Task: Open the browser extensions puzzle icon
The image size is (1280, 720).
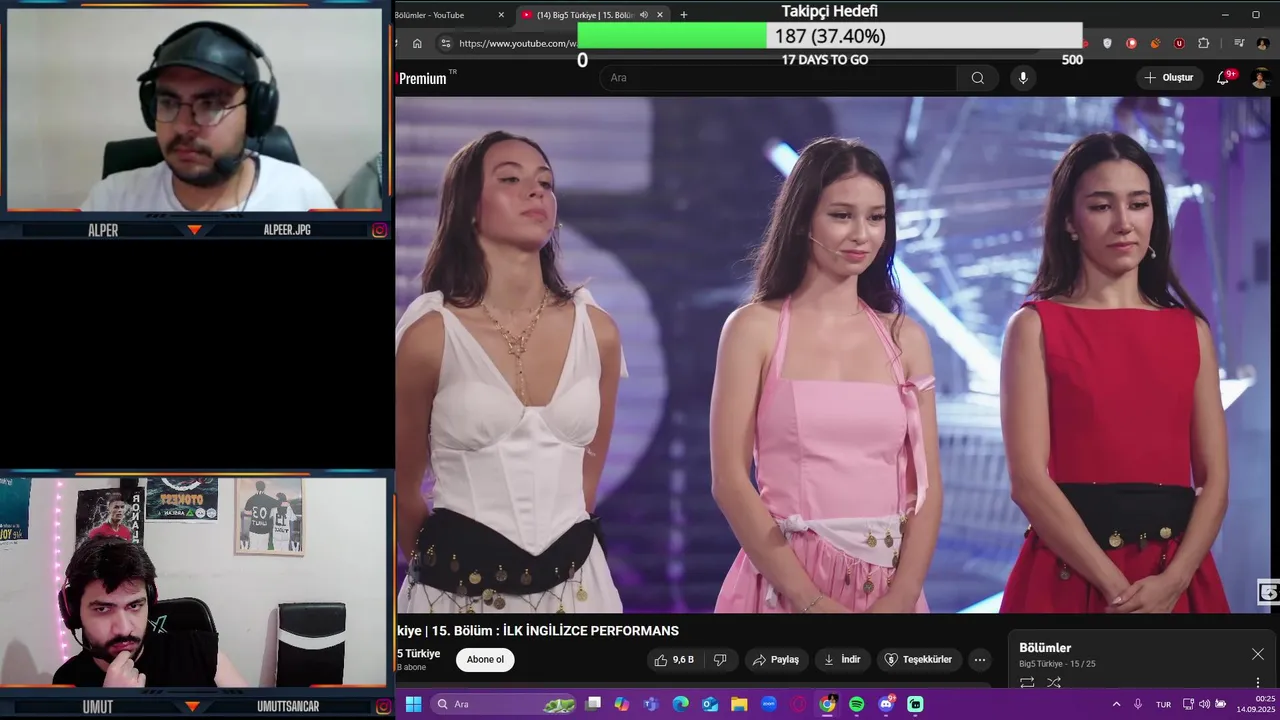Action: tap(1203, 43)
